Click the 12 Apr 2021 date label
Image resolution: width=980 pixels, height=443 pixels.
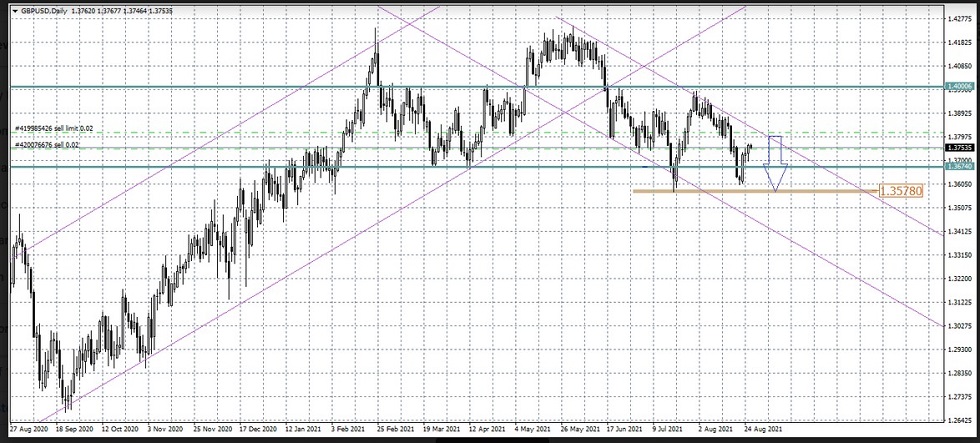tap(487, 426)
